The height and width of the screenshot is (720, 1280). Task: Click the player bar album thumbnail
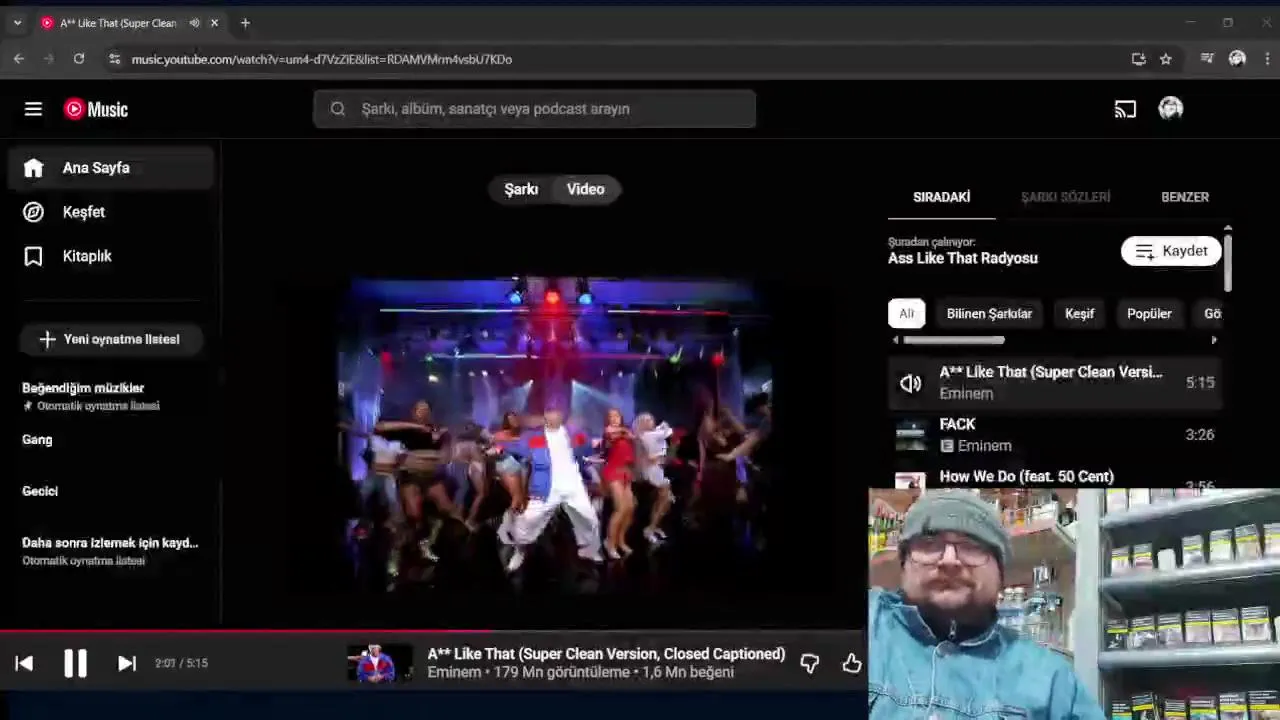pyautogui.click(x=379, y=663)
